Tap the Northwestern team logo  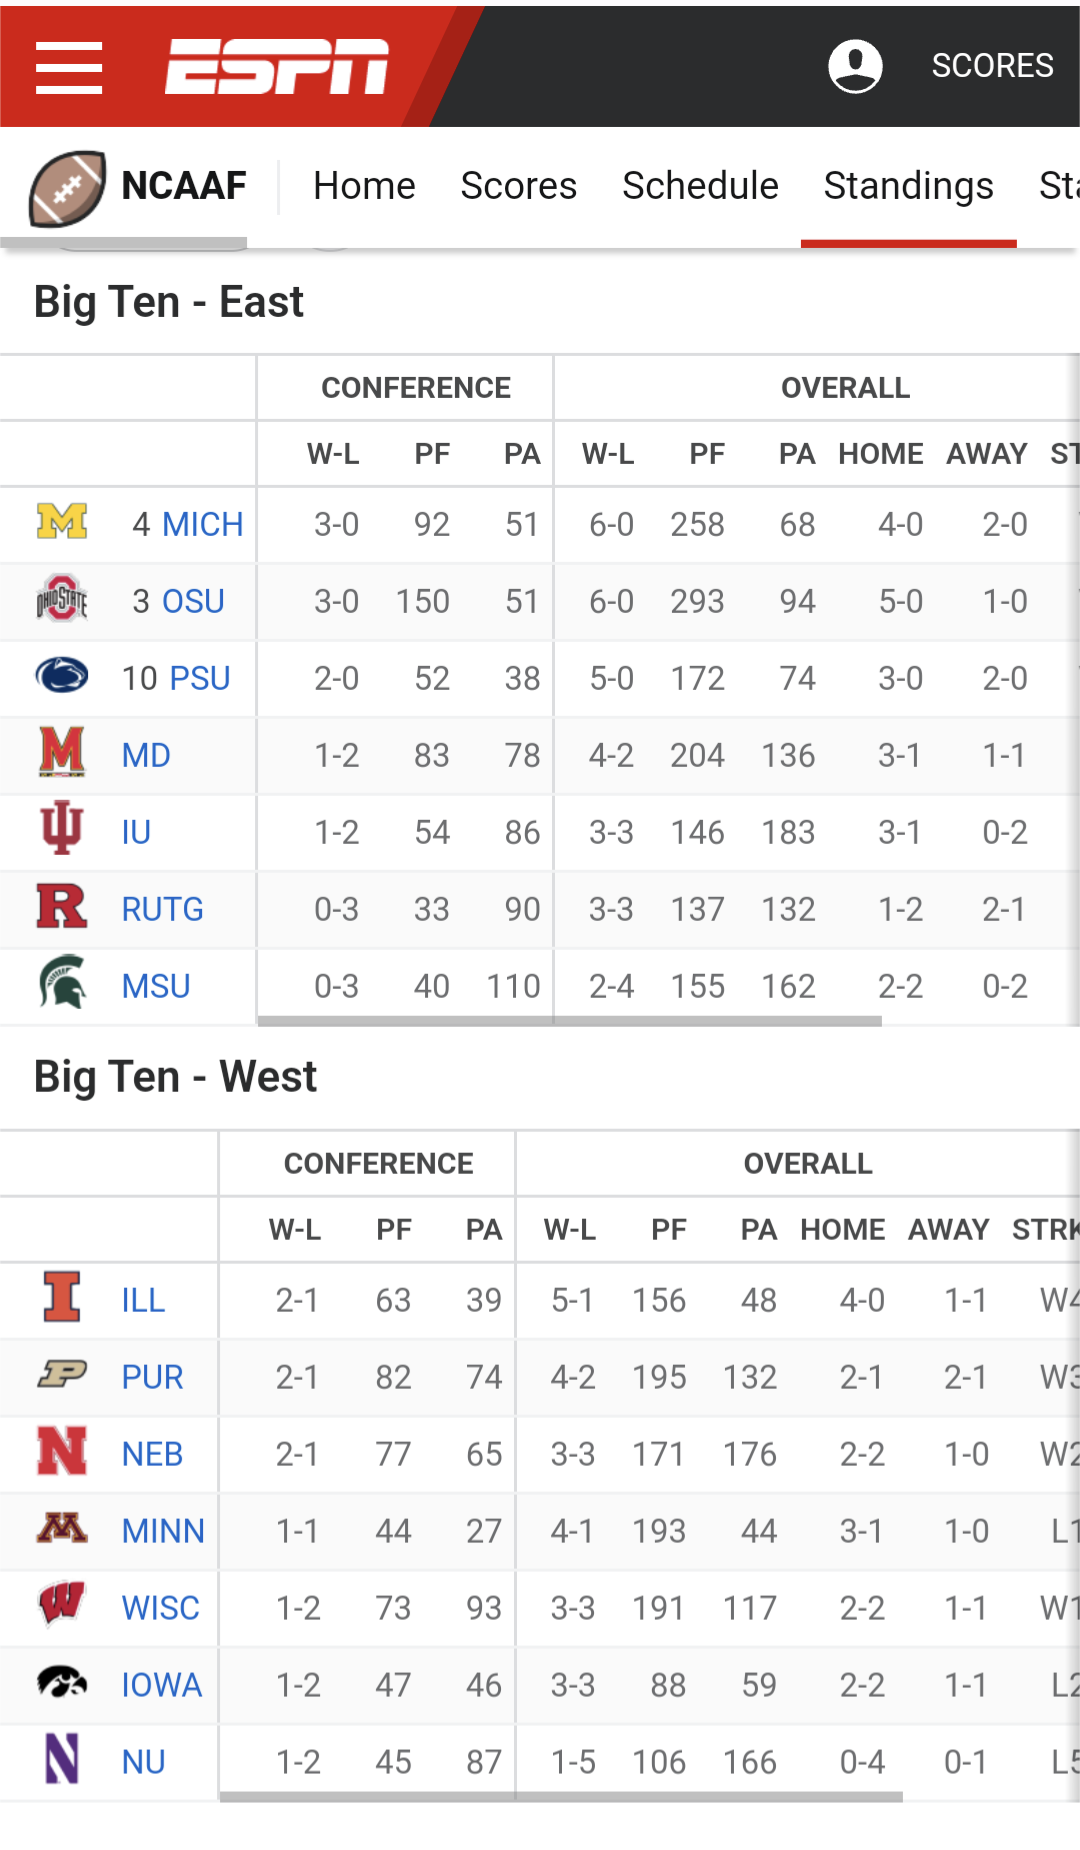point(62,1759)
